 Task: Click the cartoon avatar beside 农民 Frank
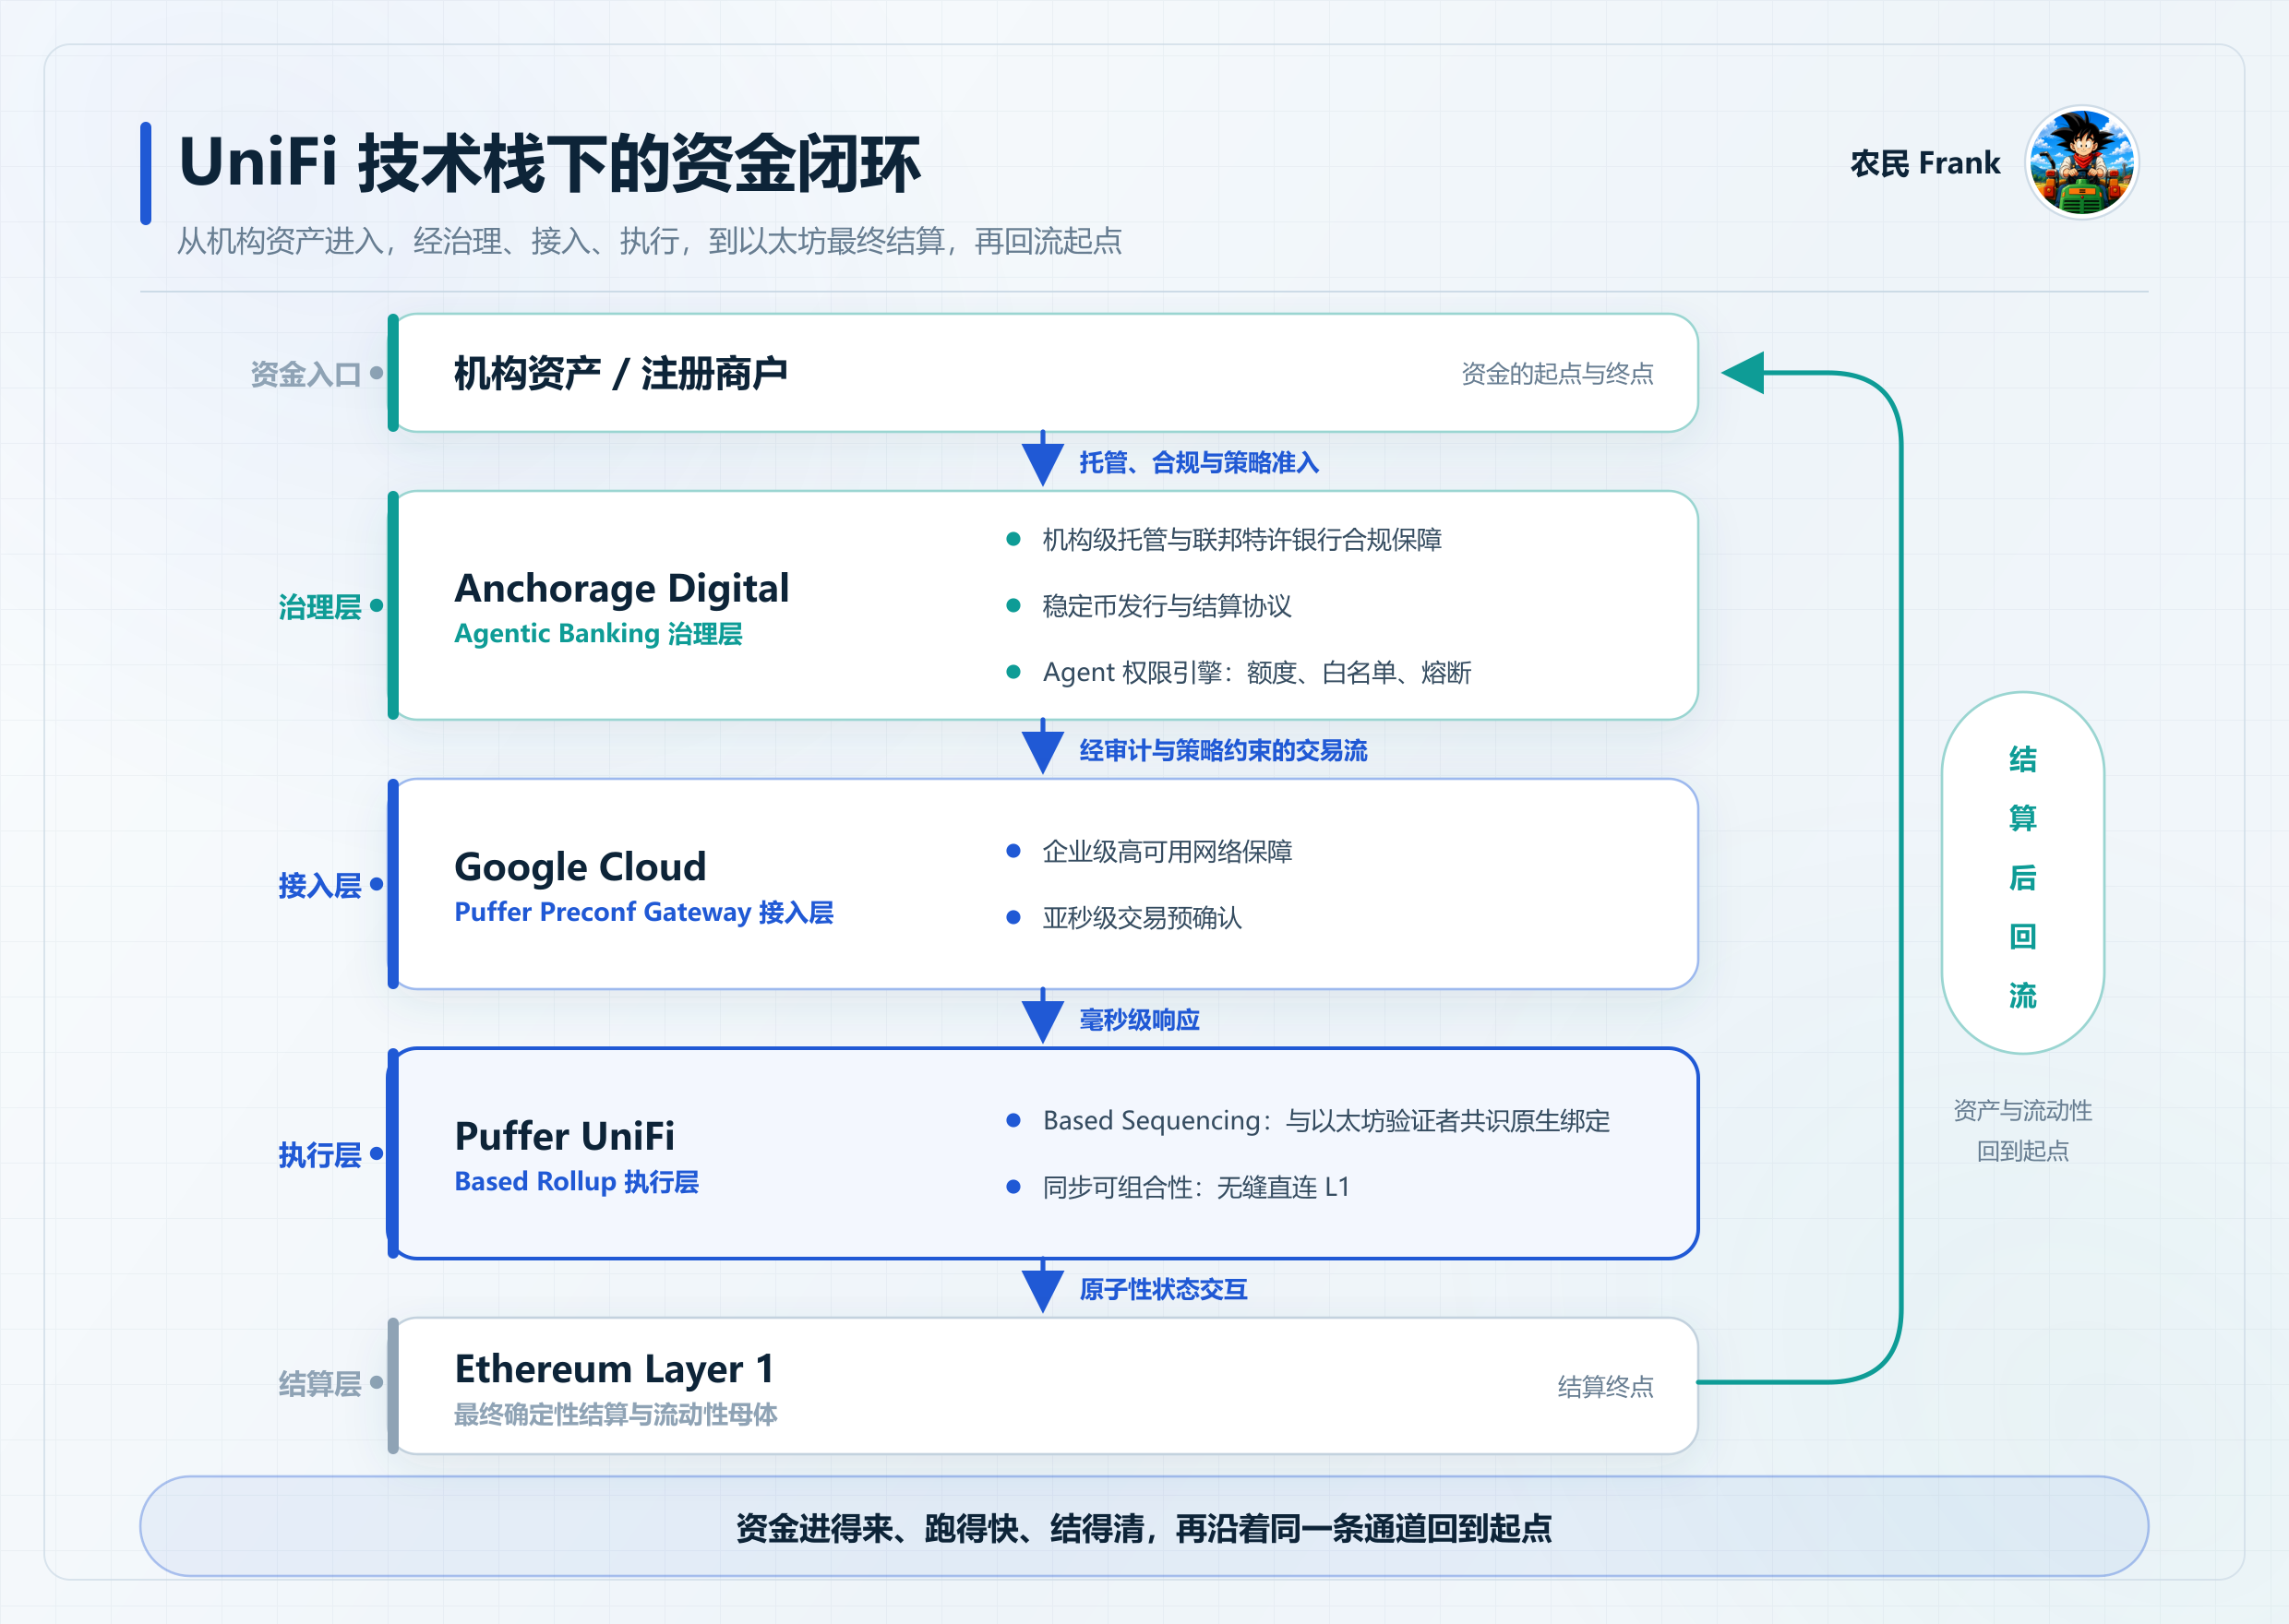tap(2082, 162)
